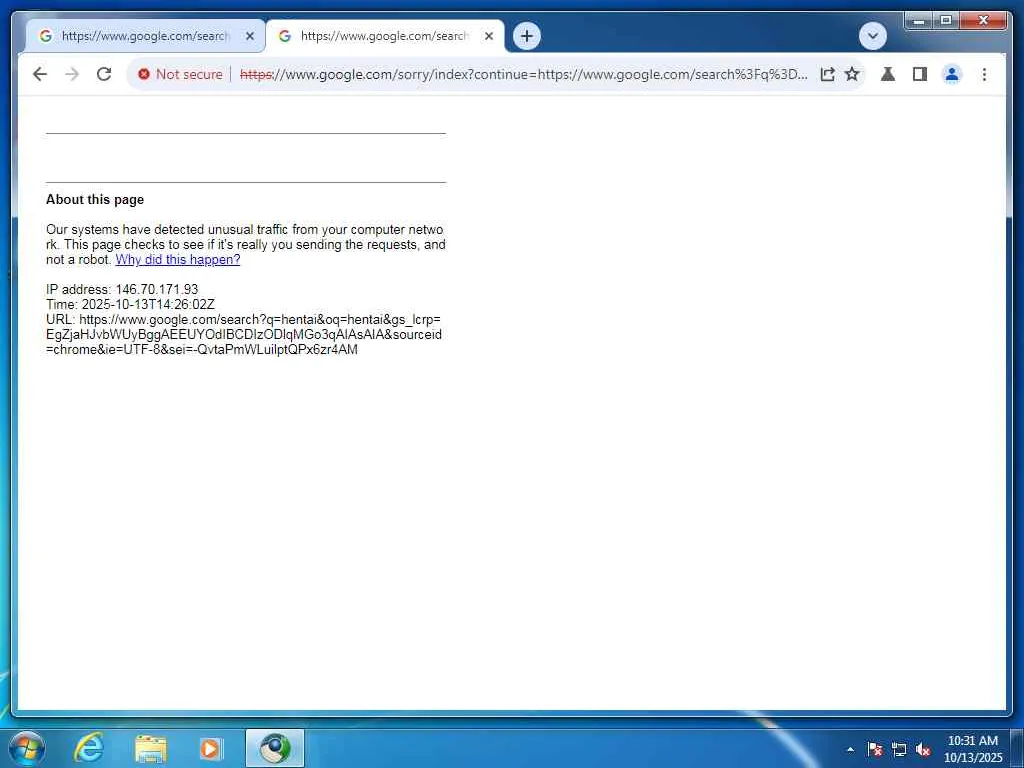This screenshot has width=1024, height=768.
Task: Launch Internet Explorer from the taskbar
Action: click(x=88, y=748)
